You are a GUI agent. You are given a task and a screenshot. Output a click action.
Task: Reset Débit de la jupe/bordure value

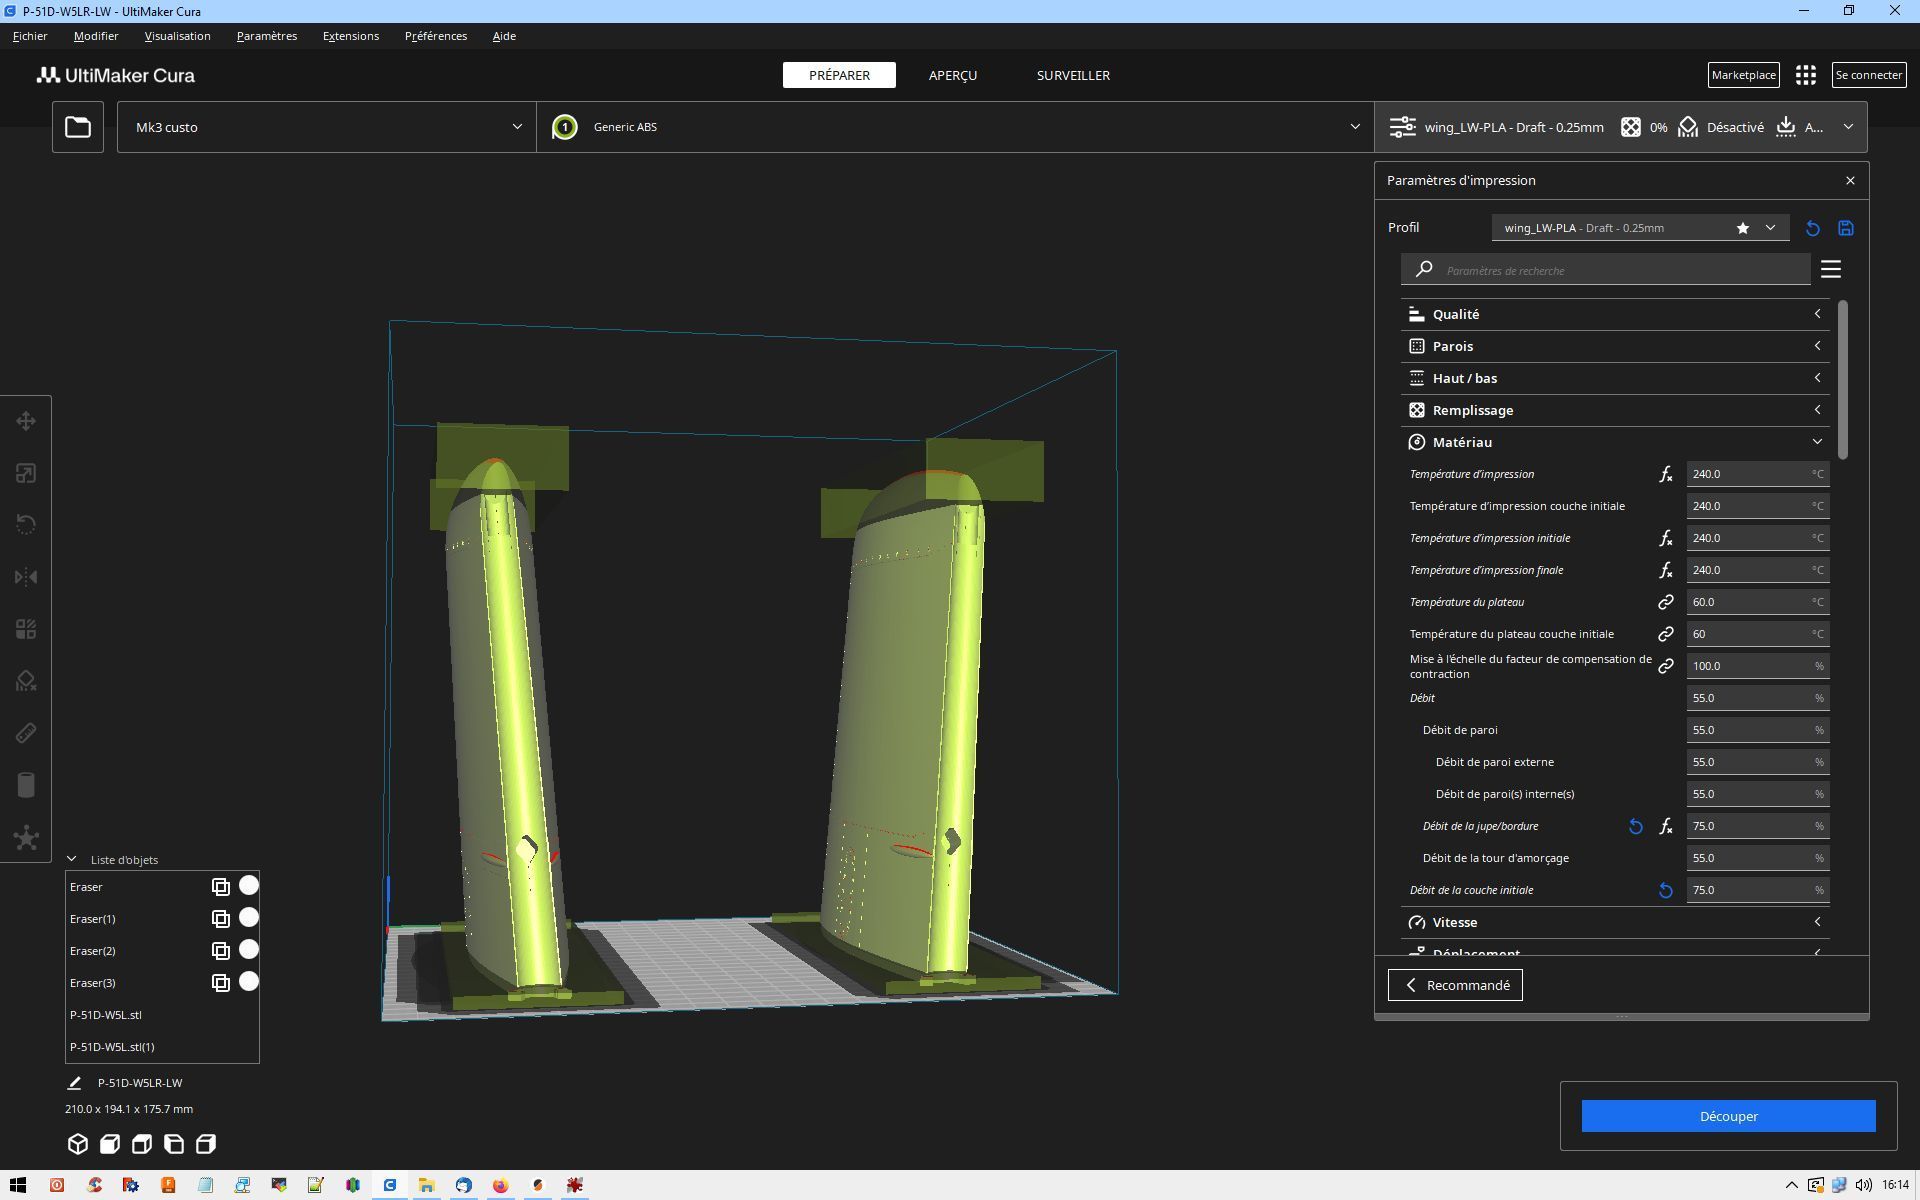tap(1636, 826)
